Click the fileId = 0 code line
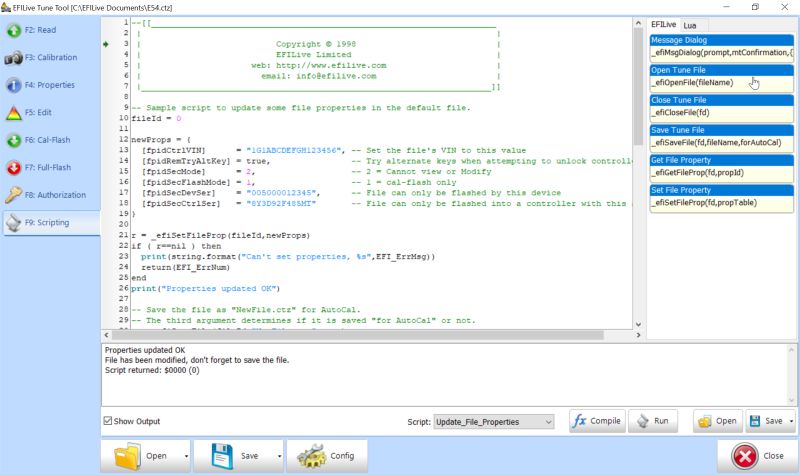This screenshot has width=800, height=475. pyautogui.click(x=156, y=118)
